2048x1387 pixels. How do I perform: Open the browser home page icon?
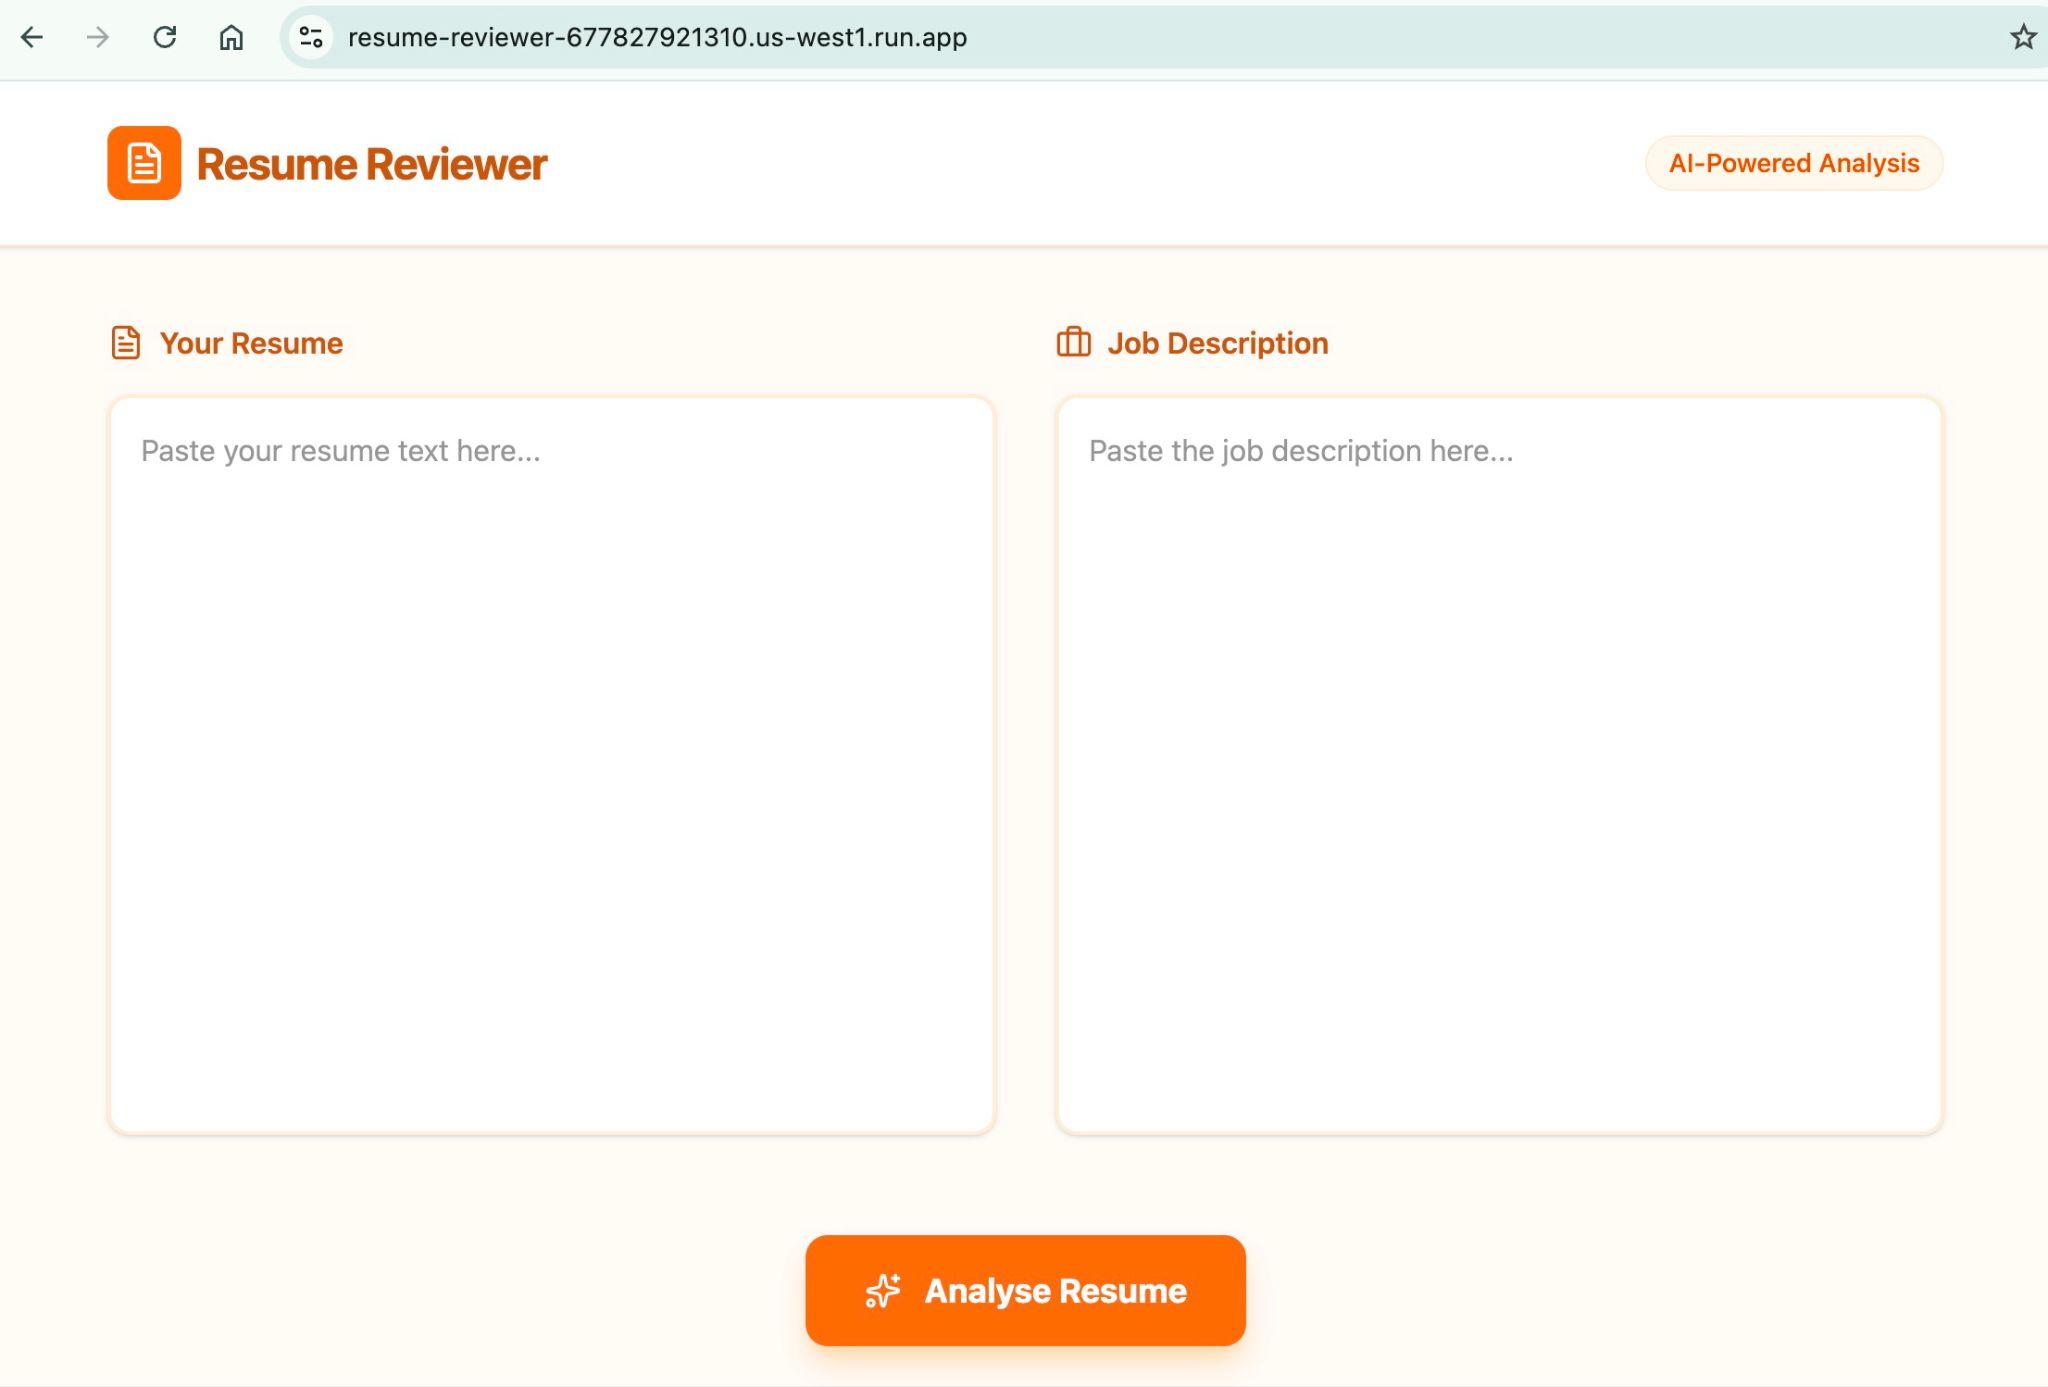click(231, 38)
